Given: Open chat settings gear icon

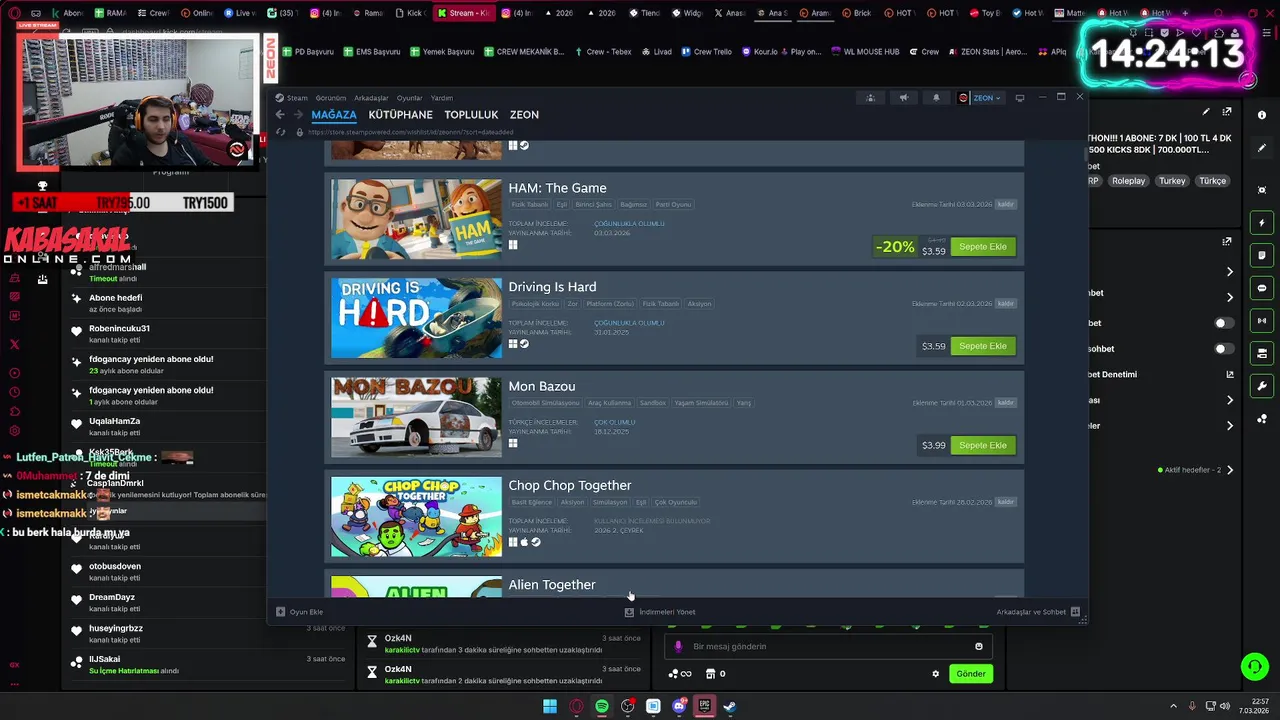Looking at the screenshot, I should tap(936, 674).
